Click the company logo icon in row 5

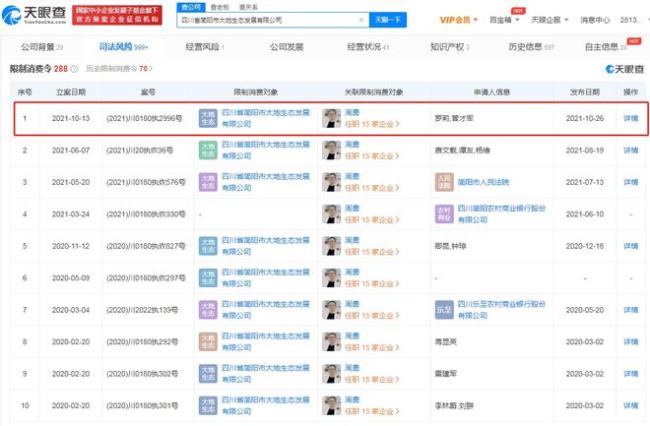(208, 246)
